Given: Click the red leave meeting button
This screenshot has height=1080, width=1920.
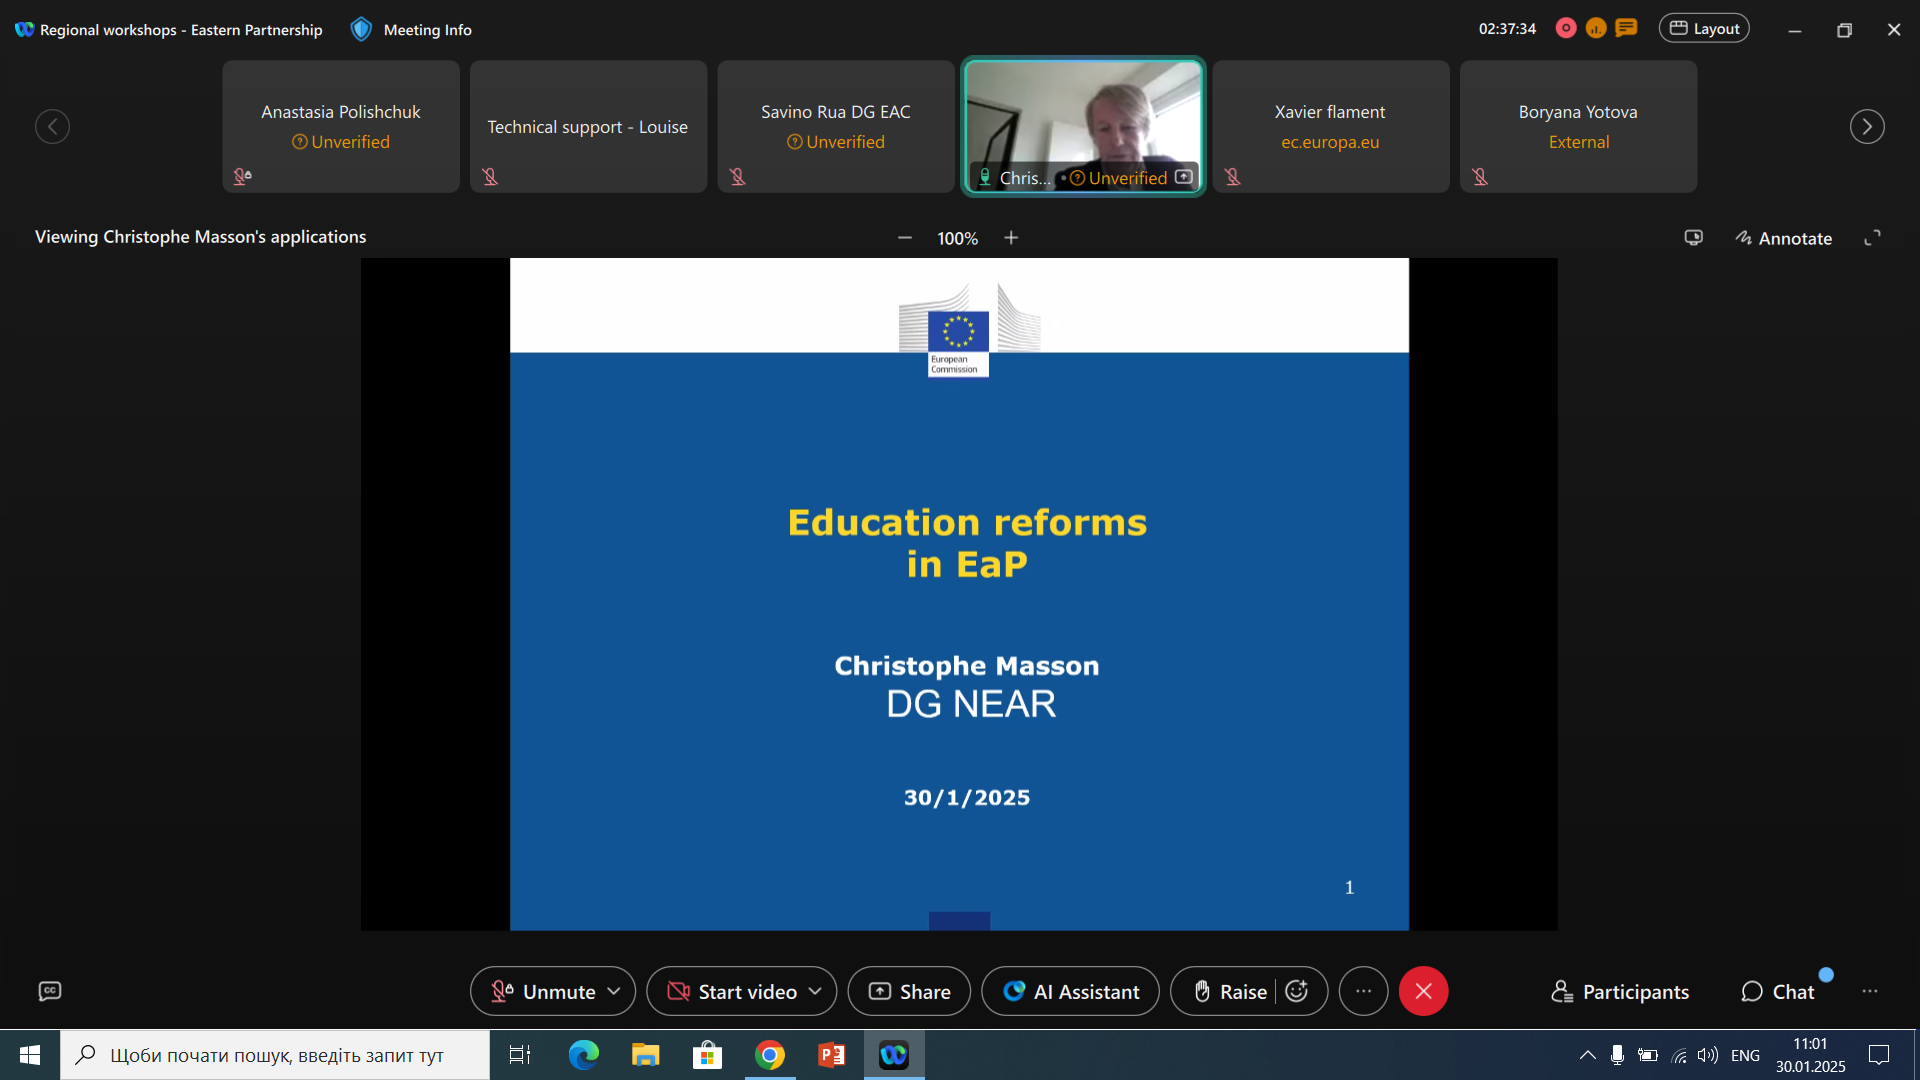Looking at the screenshot, I should click(x=1423, y=991).
